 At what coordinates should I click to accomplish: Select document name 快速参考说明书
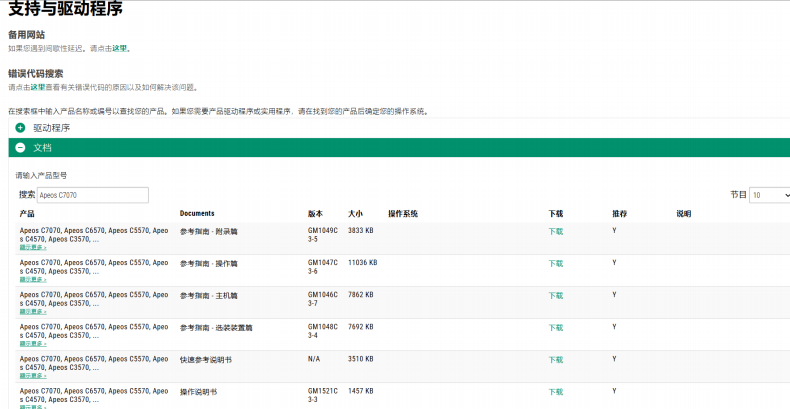pyautogui.click(x=206, y=360)
